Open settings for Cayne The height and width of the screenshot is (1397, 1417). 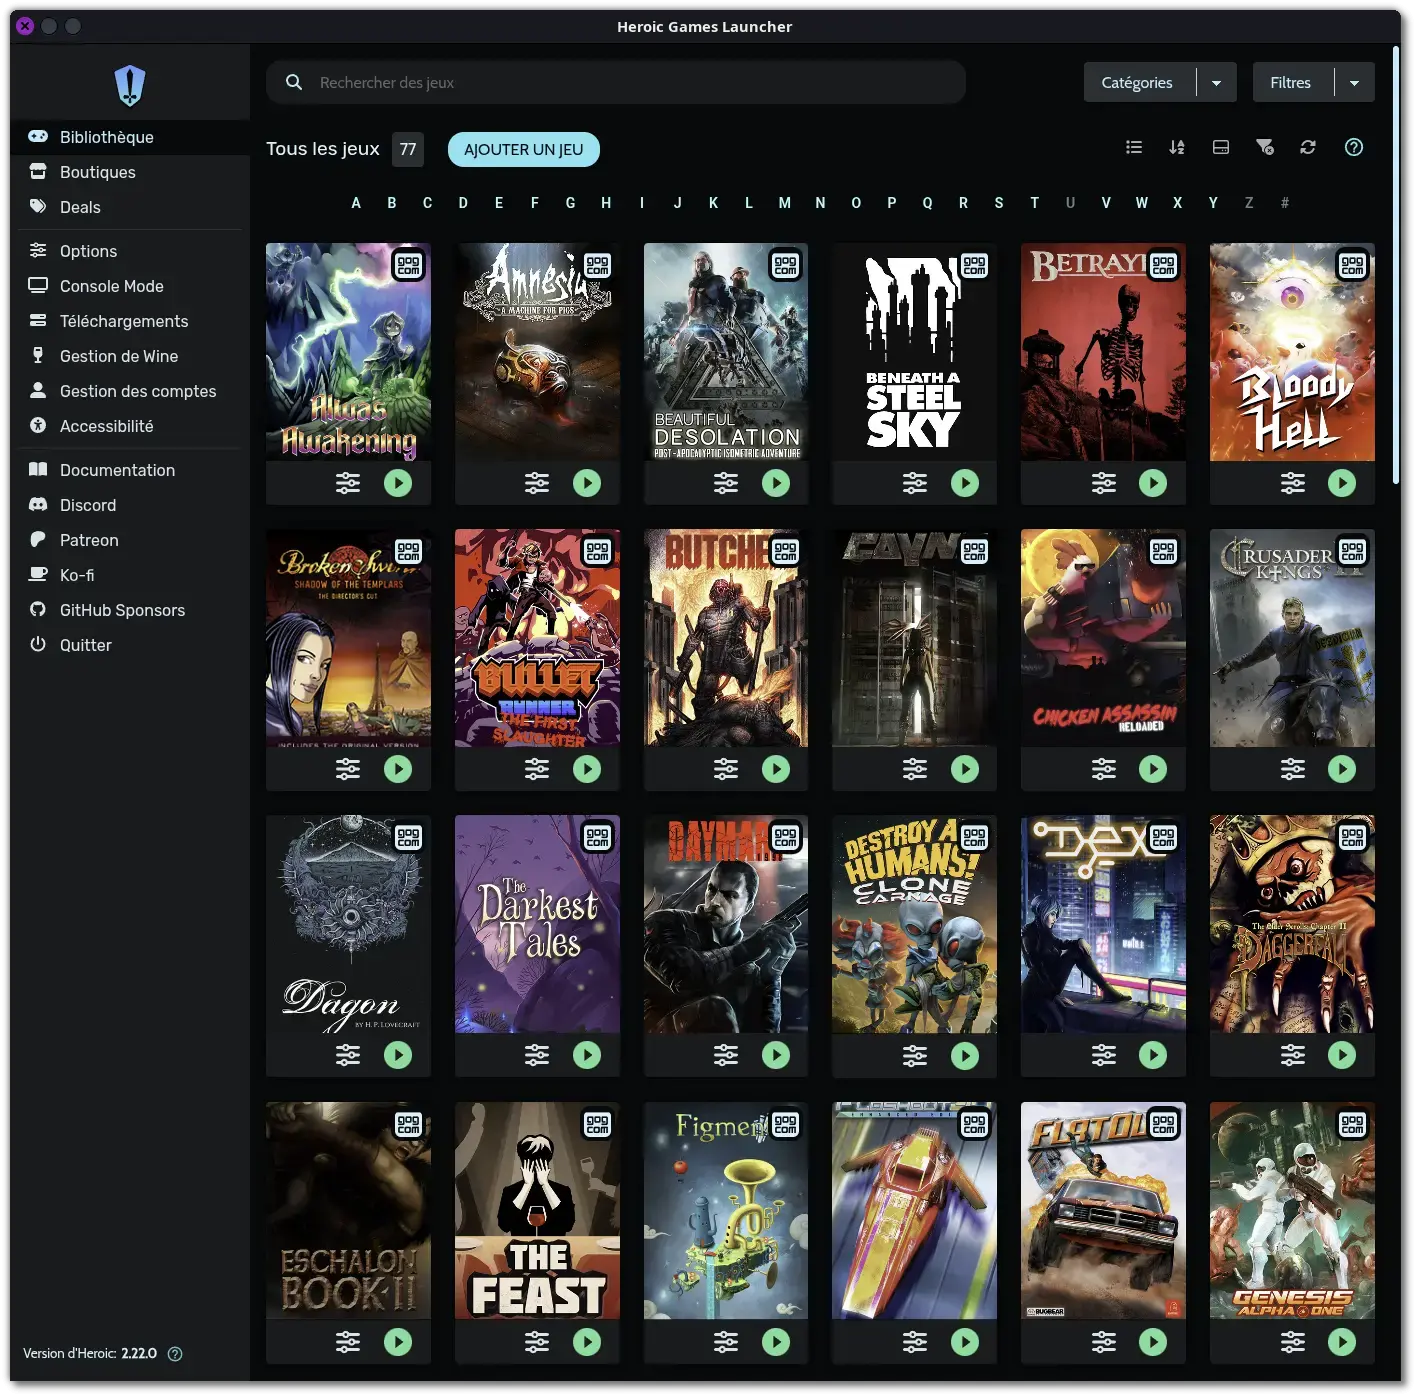(915, 769)
